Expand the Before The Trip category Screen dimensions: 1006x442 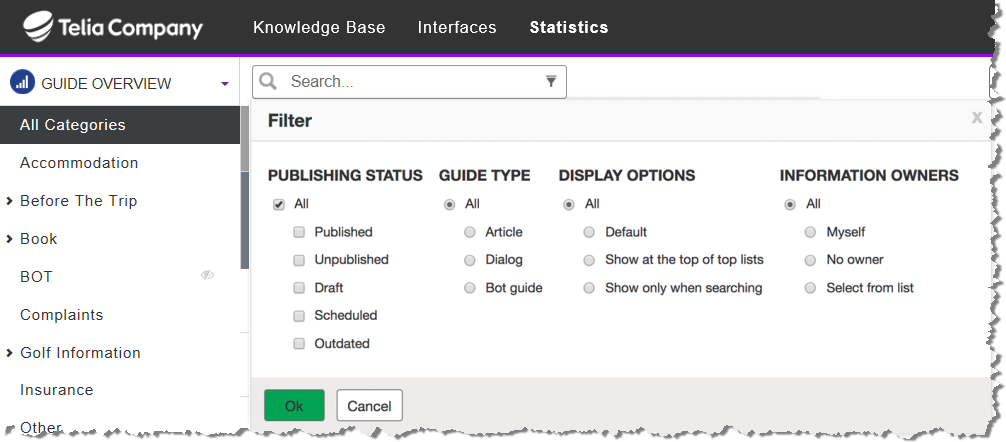(10, 201)
